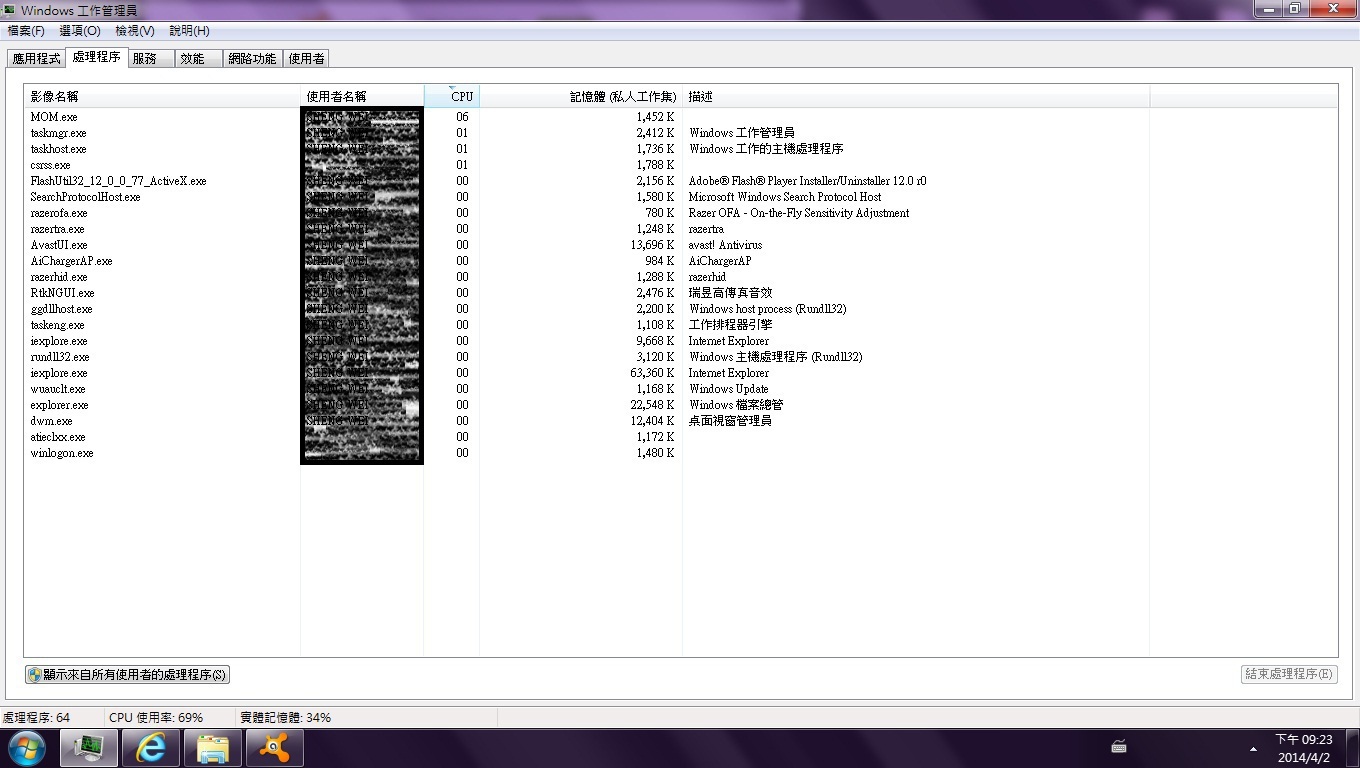This screenshot has width=1360, height=768.
Task: Click Task Manager title bar icon
Action: coord(10,10)
